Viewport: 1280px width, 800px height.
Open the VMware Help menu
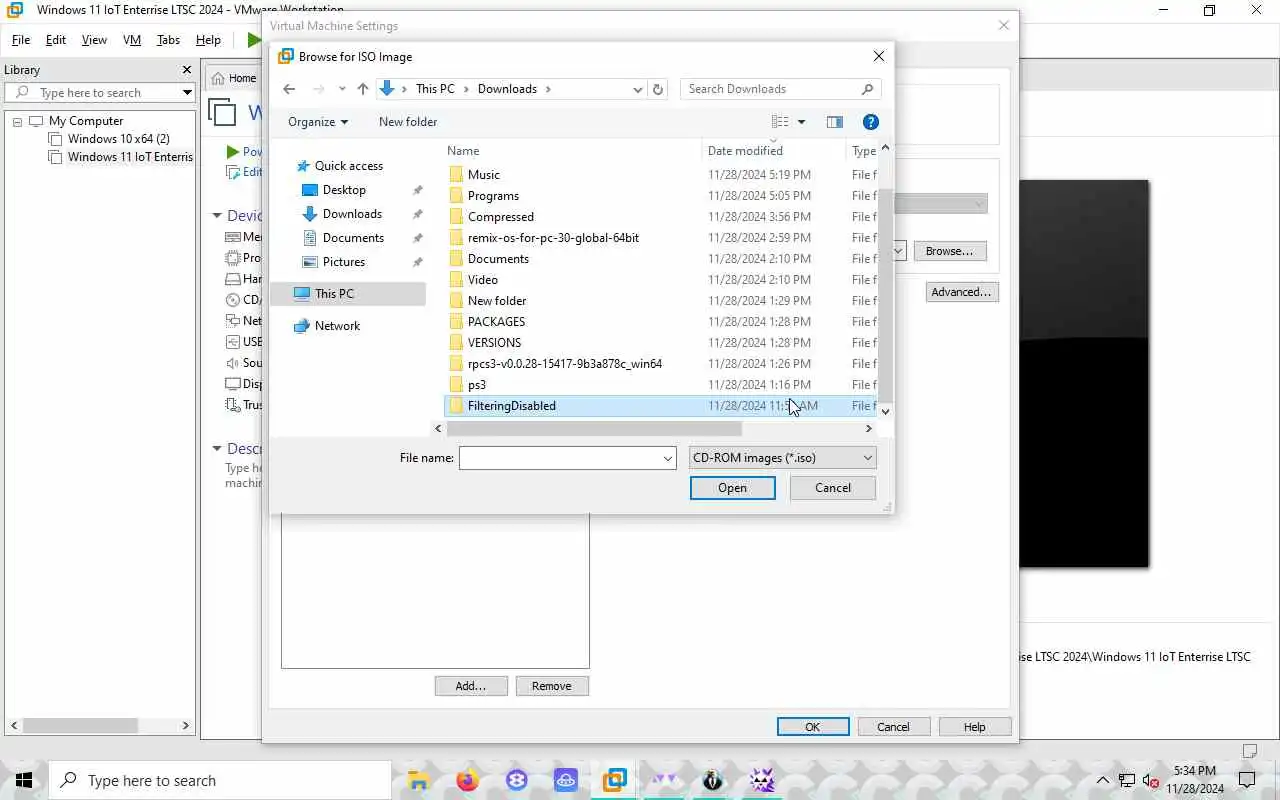tap(208, 40)
